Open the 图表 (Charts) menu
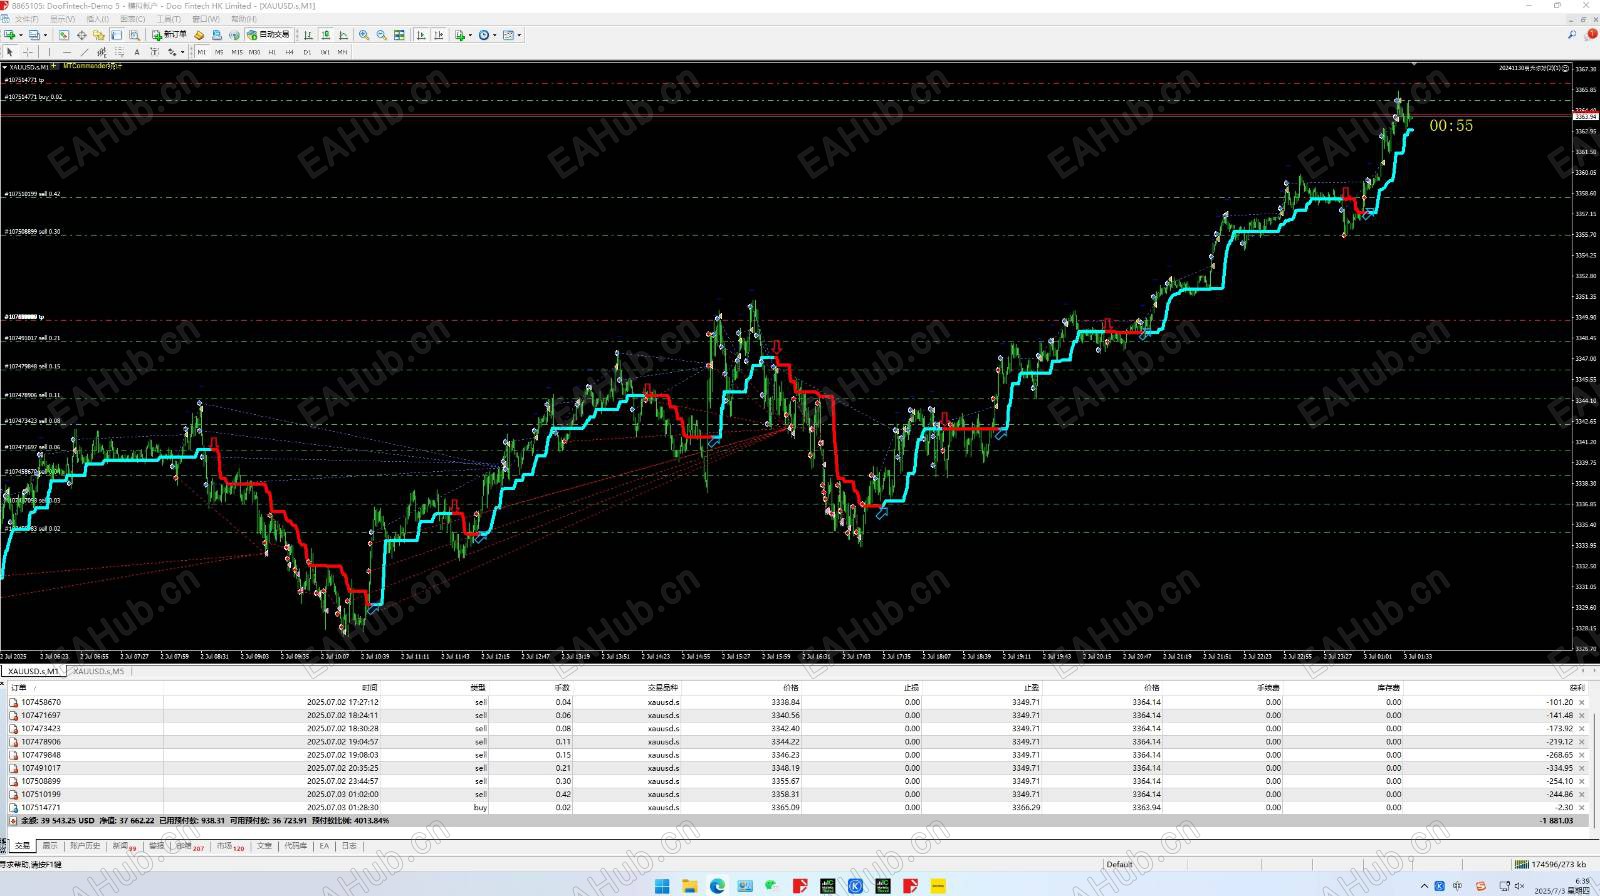Image resolution: width=1600 pixels, height=896 pixels. pyautogui.click(x=132, y=19)
